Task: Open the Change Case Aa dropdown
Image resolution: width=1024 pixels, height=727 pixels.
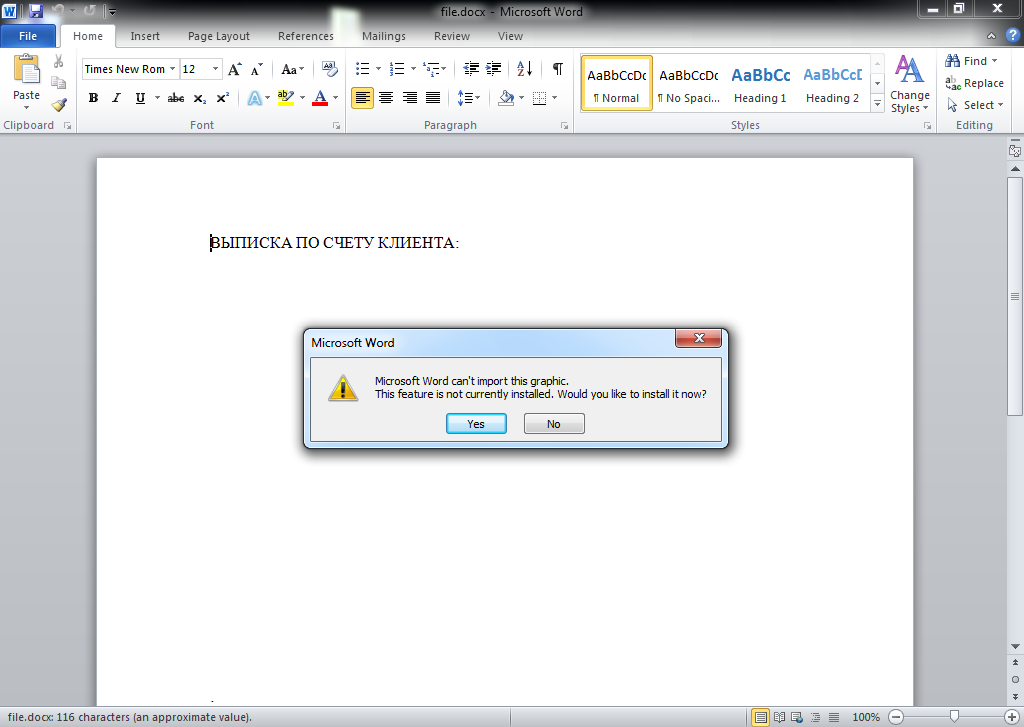Action: point(293,69)
